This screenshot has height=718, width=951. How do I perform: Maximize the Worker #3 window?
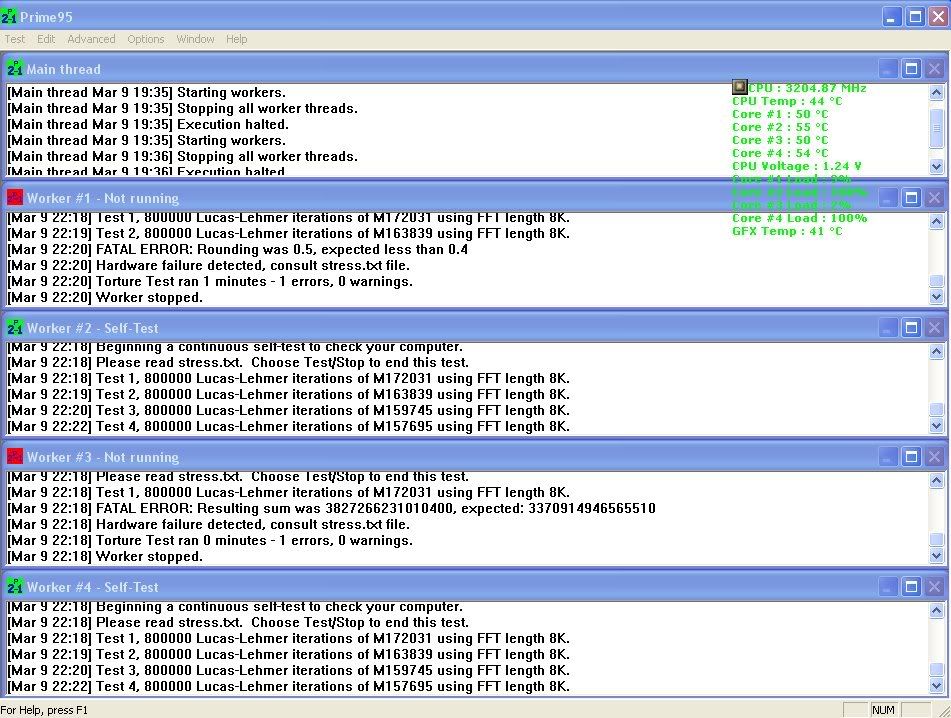pos(911,457)
